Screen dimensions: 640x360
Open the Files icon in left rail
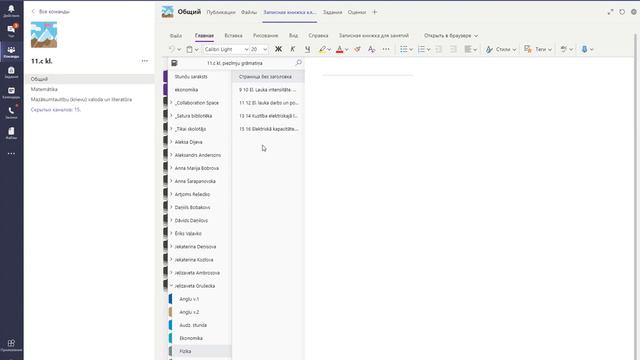point(11,133)
